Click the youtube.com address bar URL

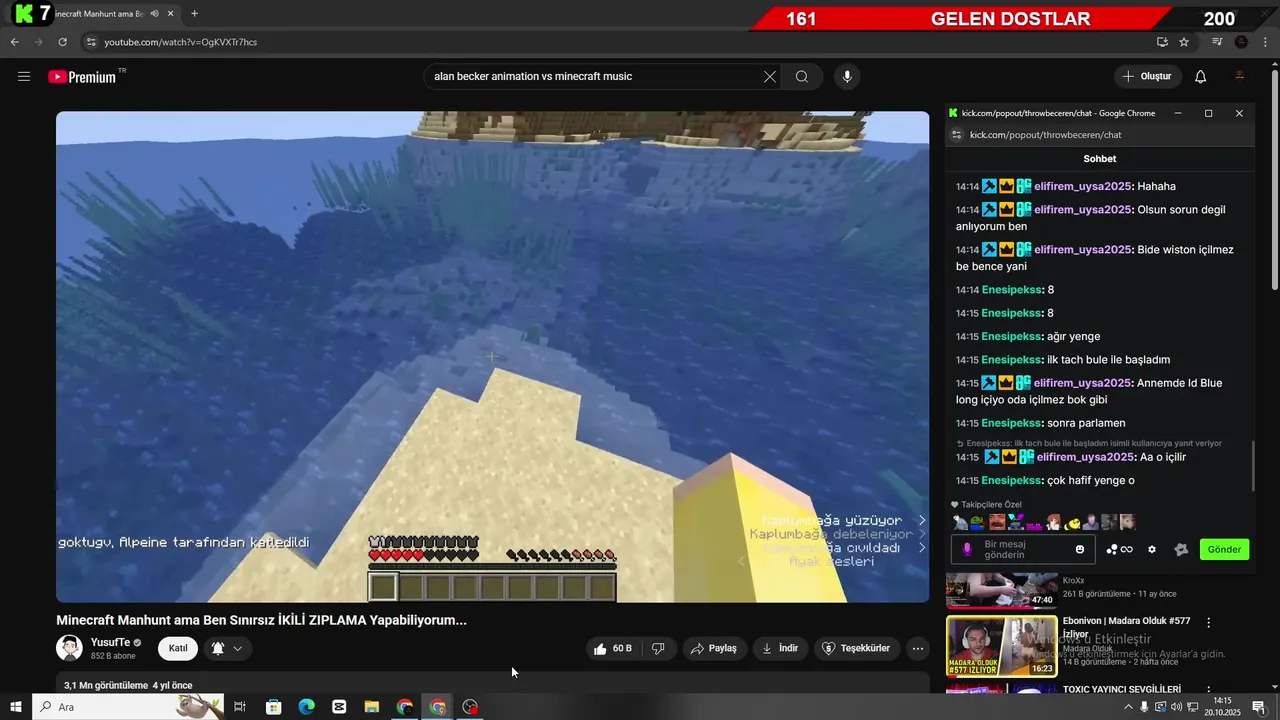coord(181,42)
